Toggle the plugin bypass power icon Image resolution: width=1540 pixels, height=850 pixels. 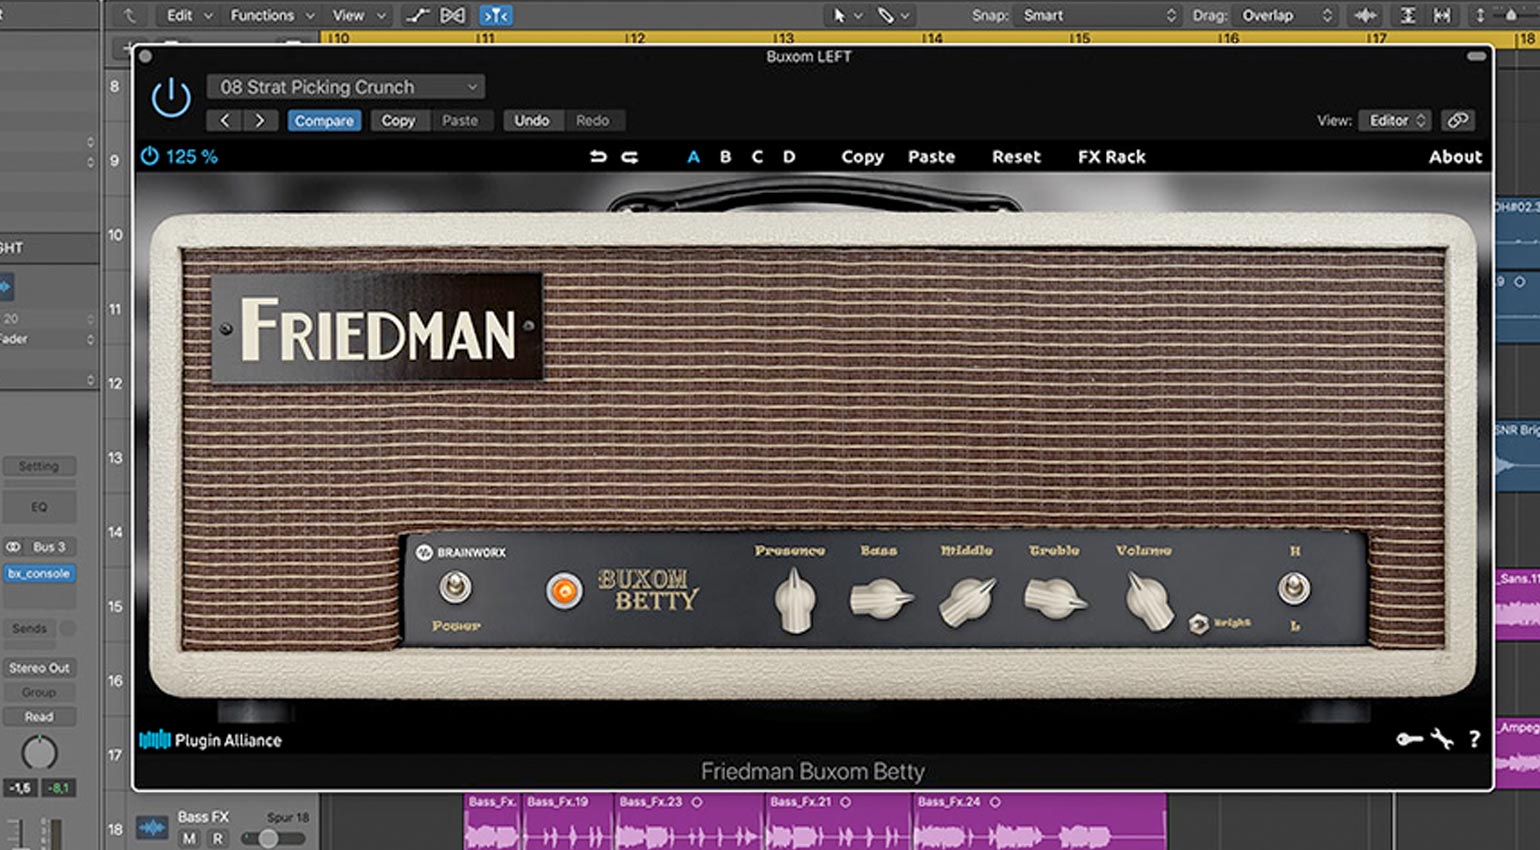171,98
